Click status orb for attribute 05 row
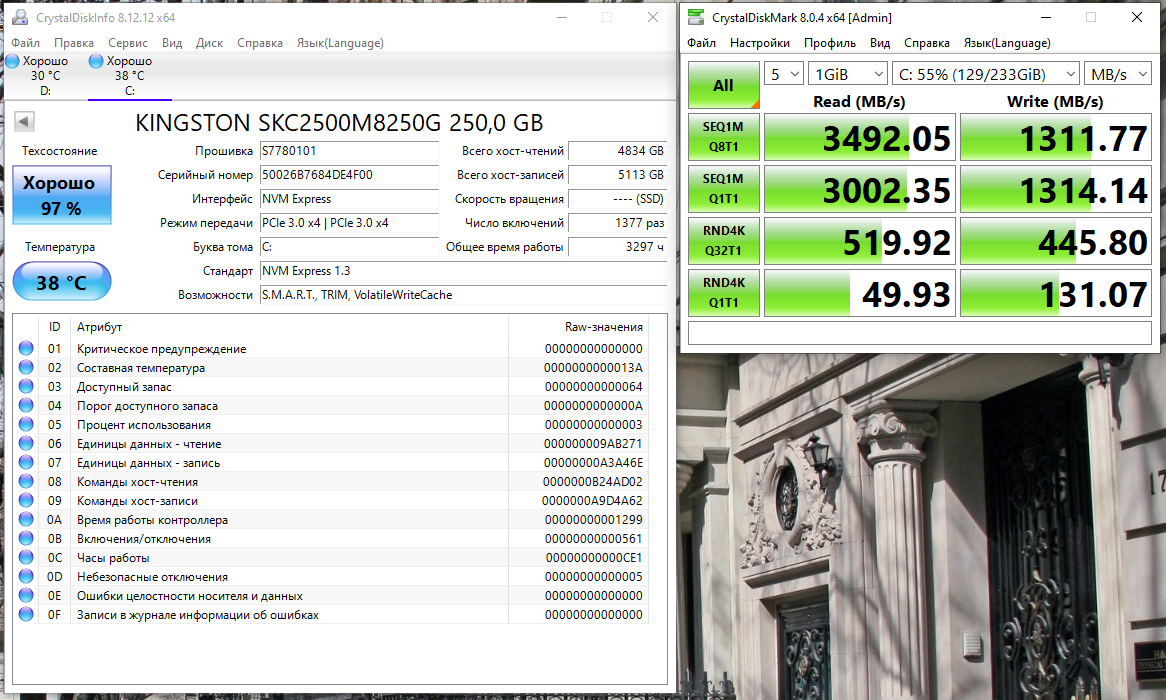 click(x=26, y=425)
